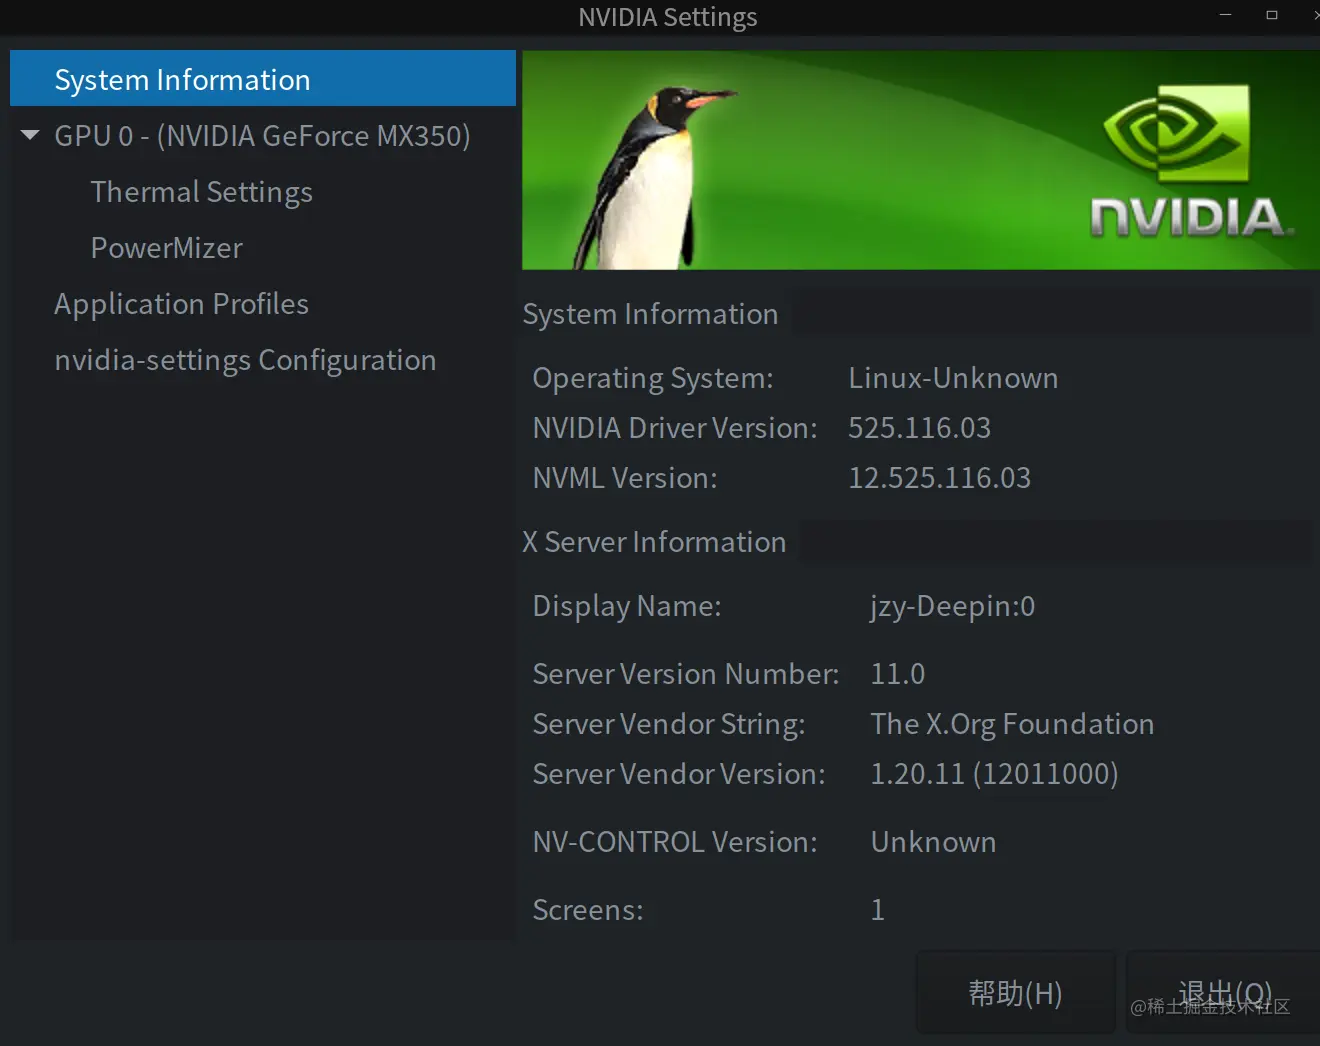Click the X Server Information heading

pos(654,542)
